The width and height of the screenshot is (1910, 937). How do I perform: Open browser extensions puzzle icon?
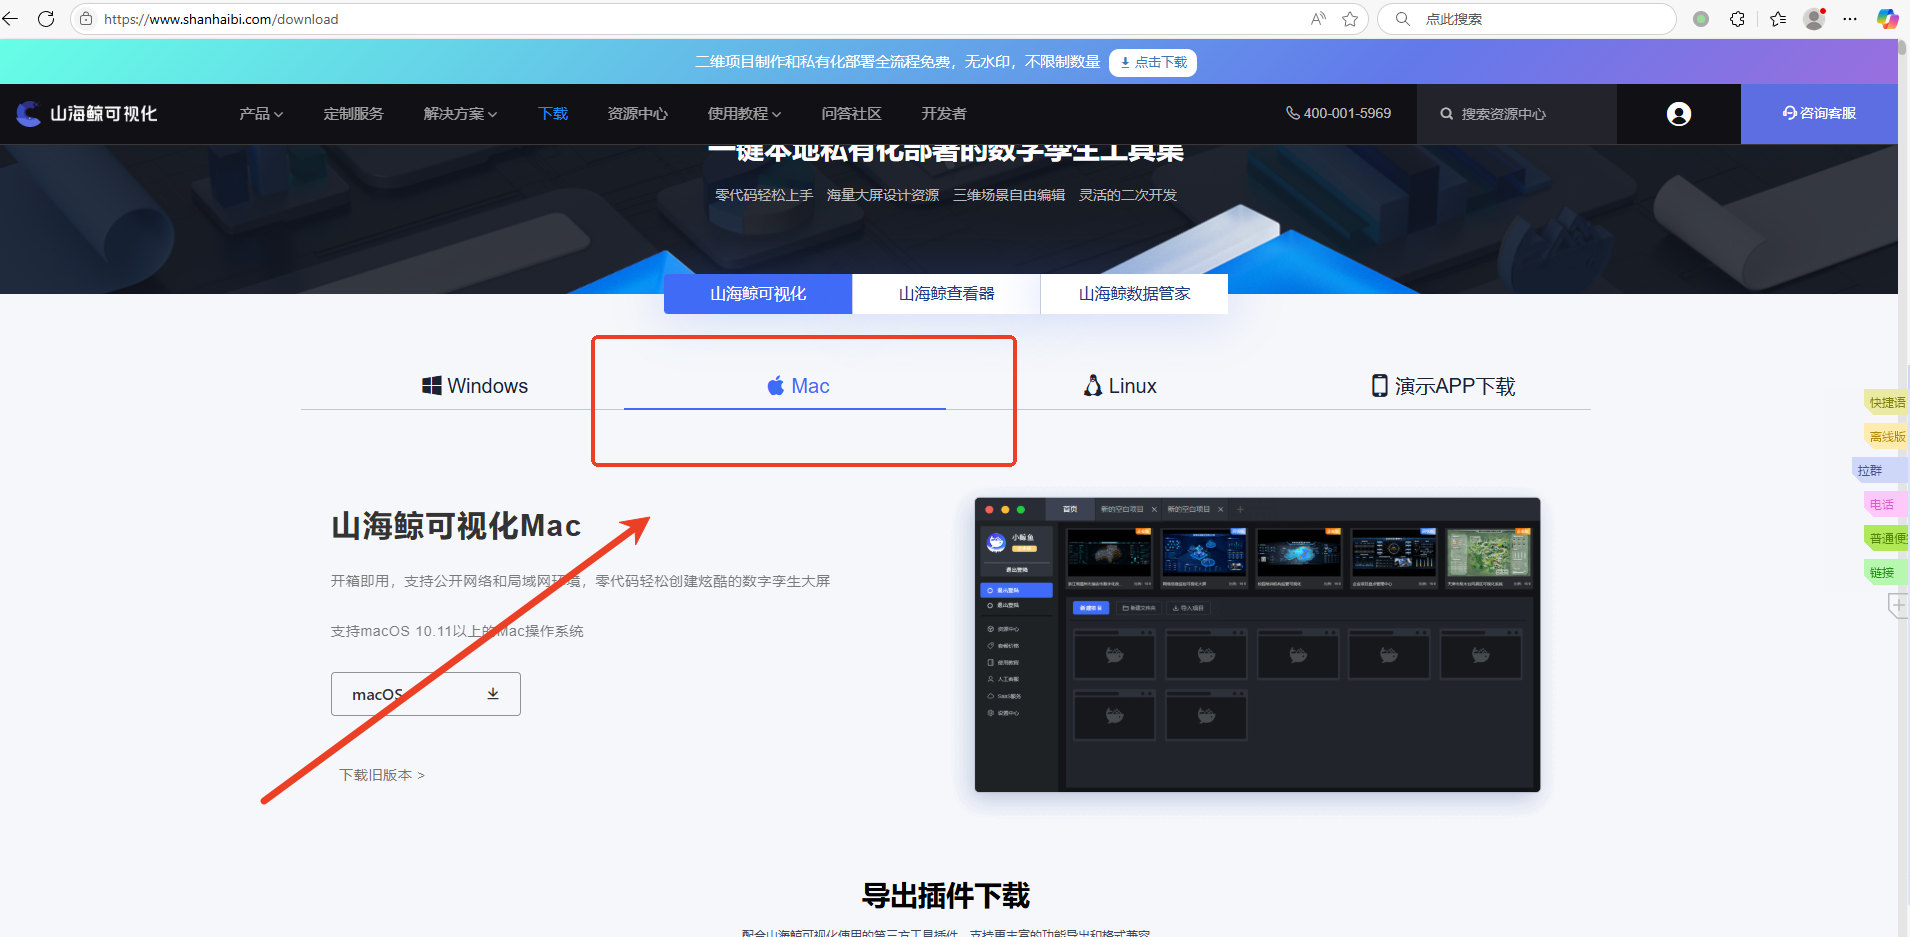(x=1738, y=19)
